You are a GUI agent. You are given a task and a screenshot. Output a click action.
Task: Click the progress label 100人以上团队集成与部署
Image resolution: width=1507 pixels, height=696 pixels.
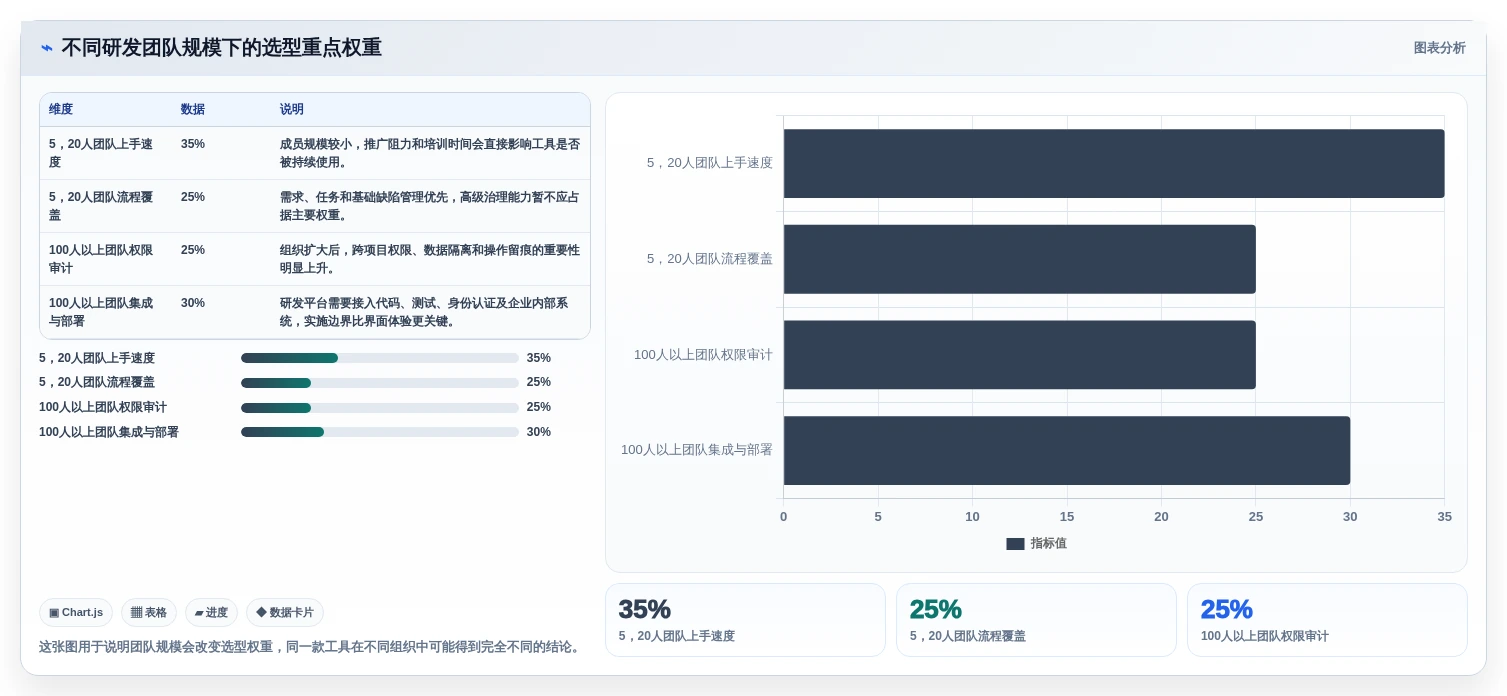point(109,432)
